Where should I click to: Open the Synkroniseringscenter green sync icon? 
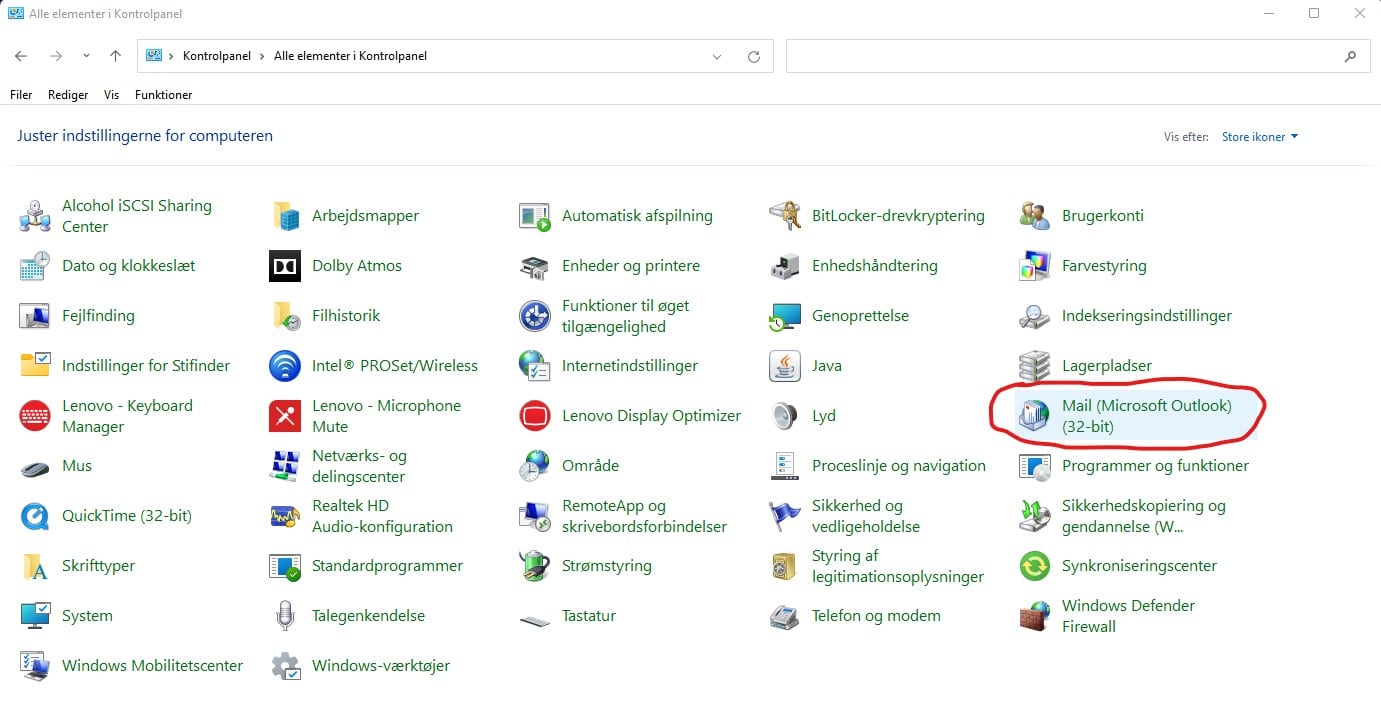click(1034, 566)
